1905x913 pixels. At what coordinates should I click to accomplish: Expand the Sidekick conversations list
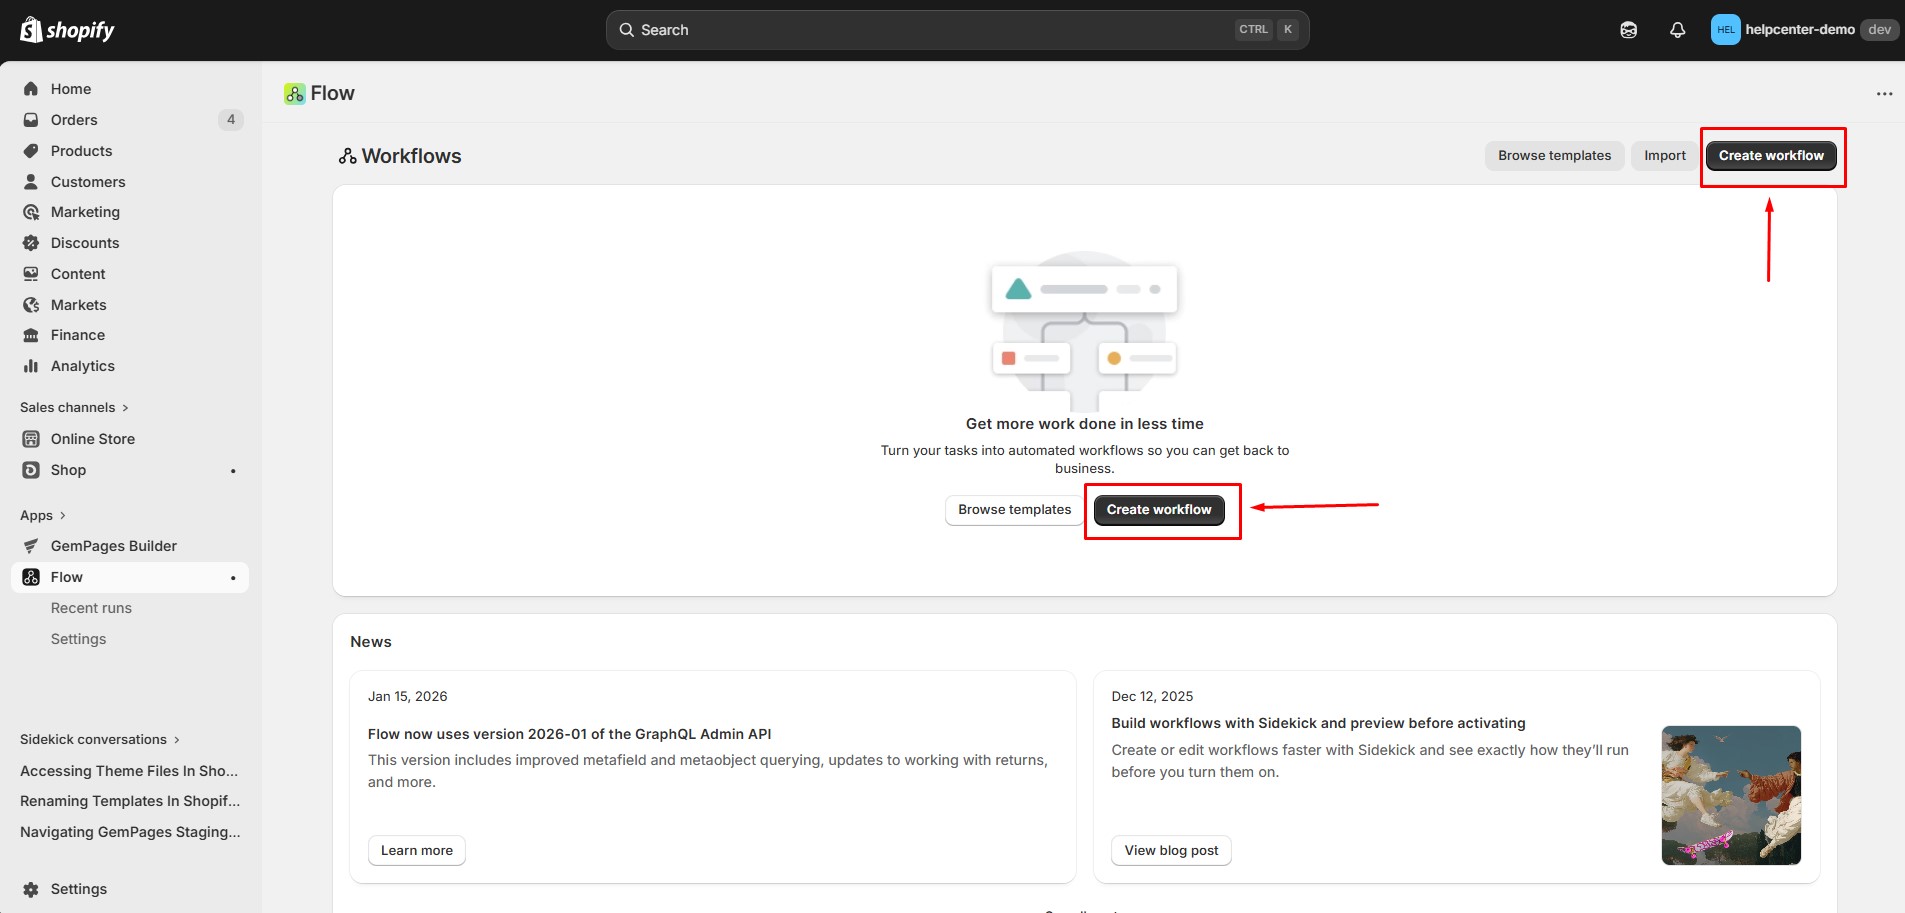click(100, 739)
